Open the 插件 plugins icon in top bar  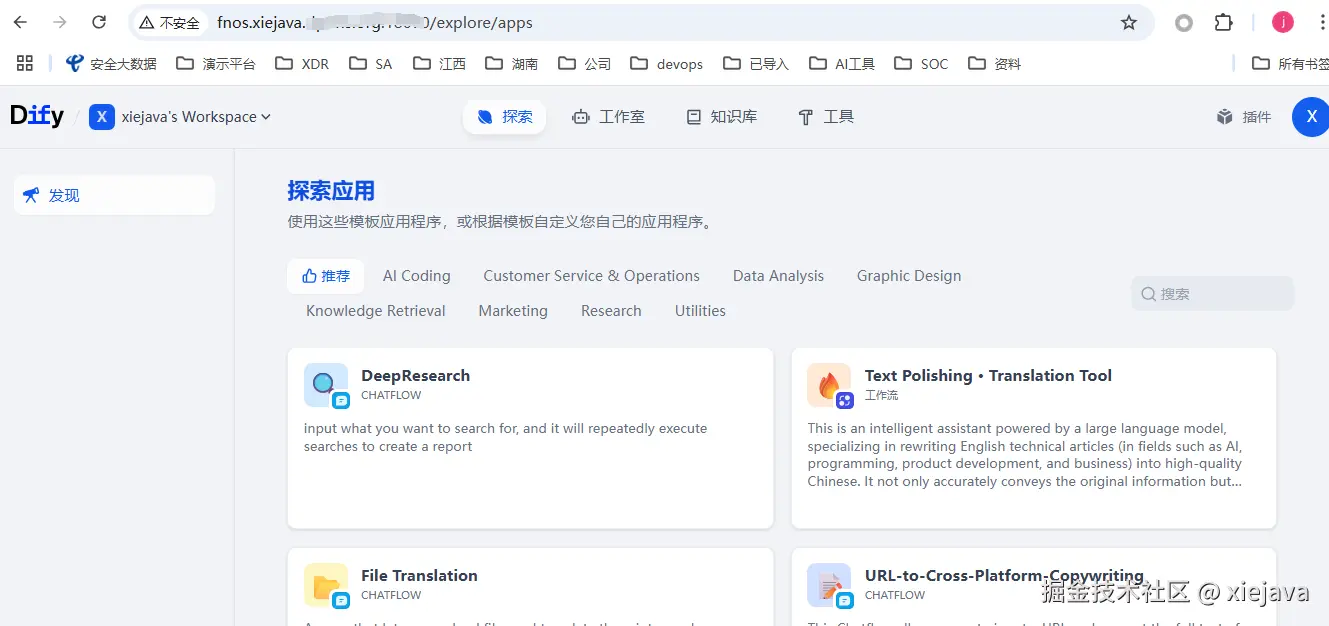coord(1225,116)
